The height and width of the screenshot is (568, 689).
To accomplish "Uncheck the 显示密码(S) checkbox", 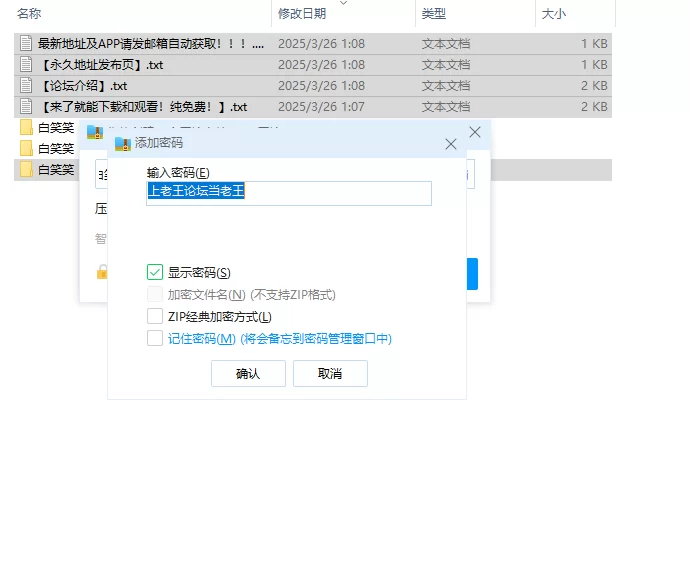I will pyautogui.click(x=155, y=272).
